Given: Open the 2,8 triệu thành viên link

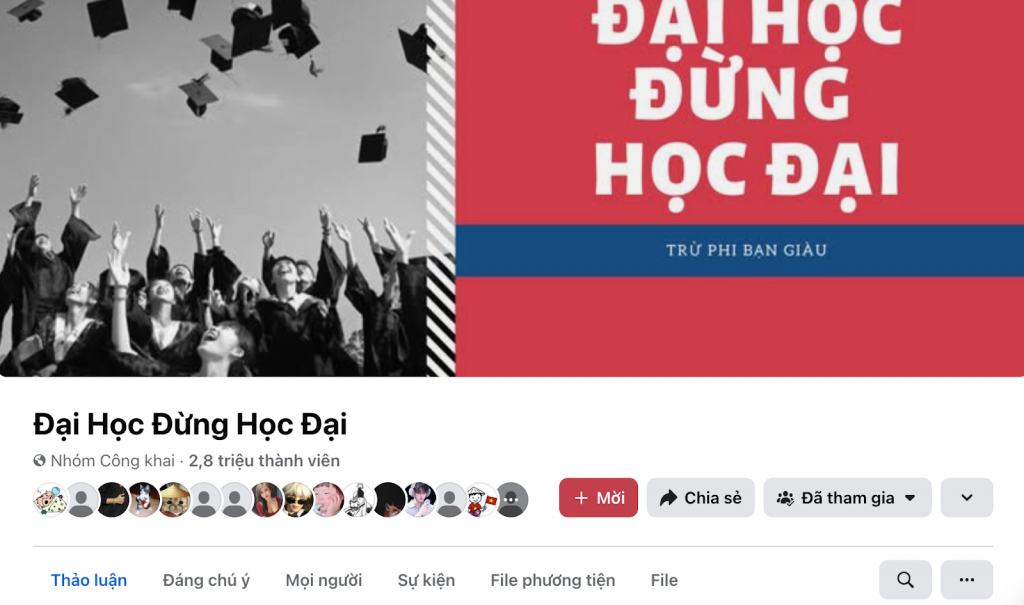Looking at the screenshot, I should pyautogui.click(x=264, y=461).
